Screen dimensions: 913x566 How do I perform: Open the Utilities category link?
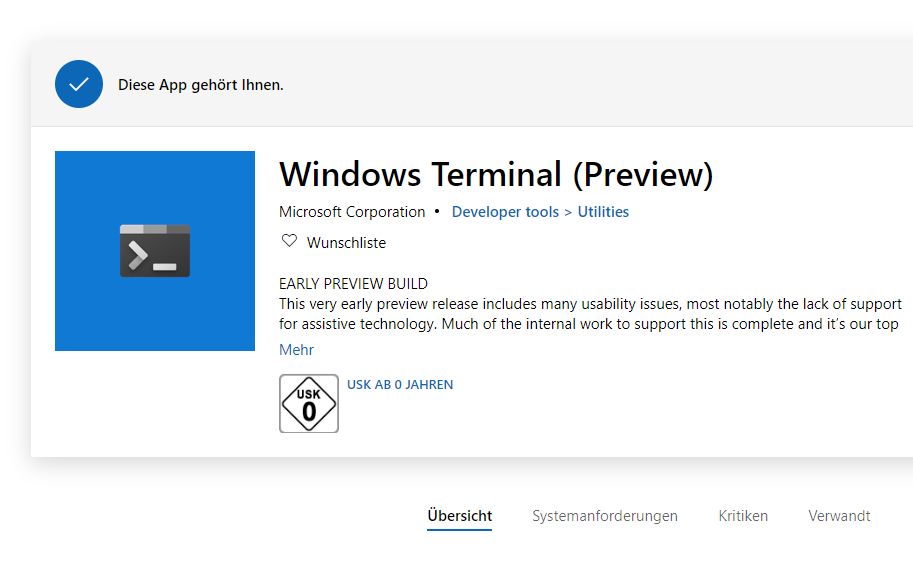pyautogui.click(x=603, y=212)
